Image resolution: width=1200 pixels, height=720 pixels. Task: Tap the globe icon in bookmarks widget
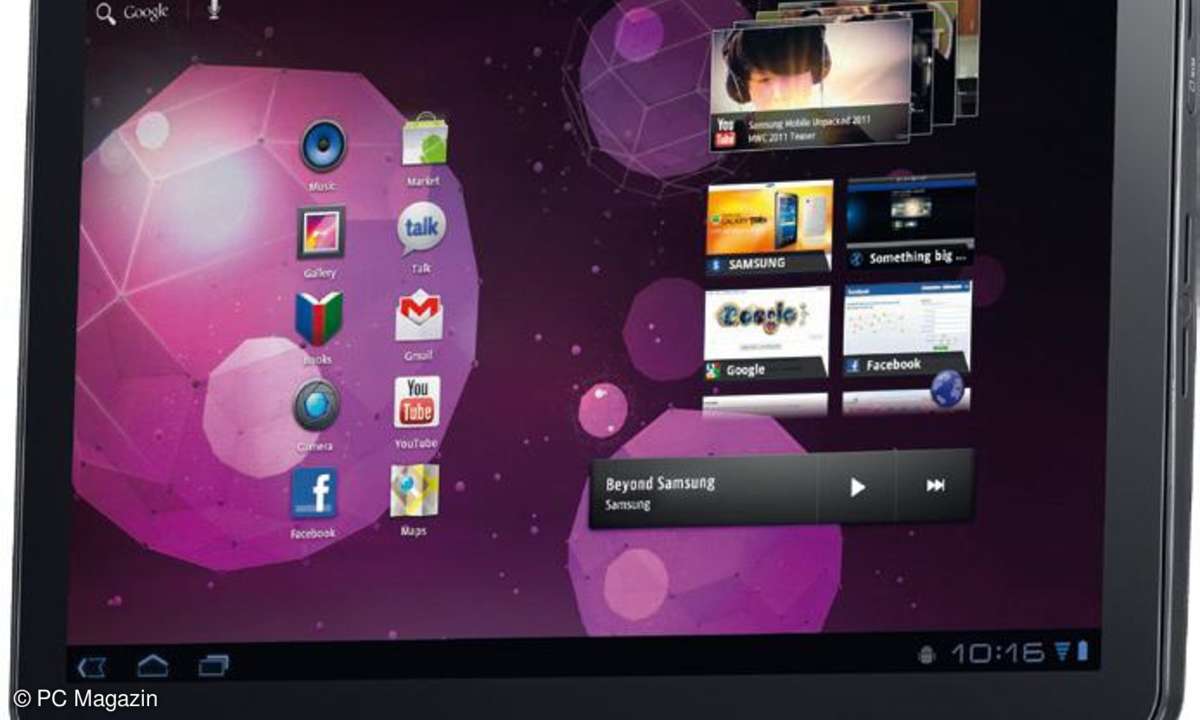point(947,388)
